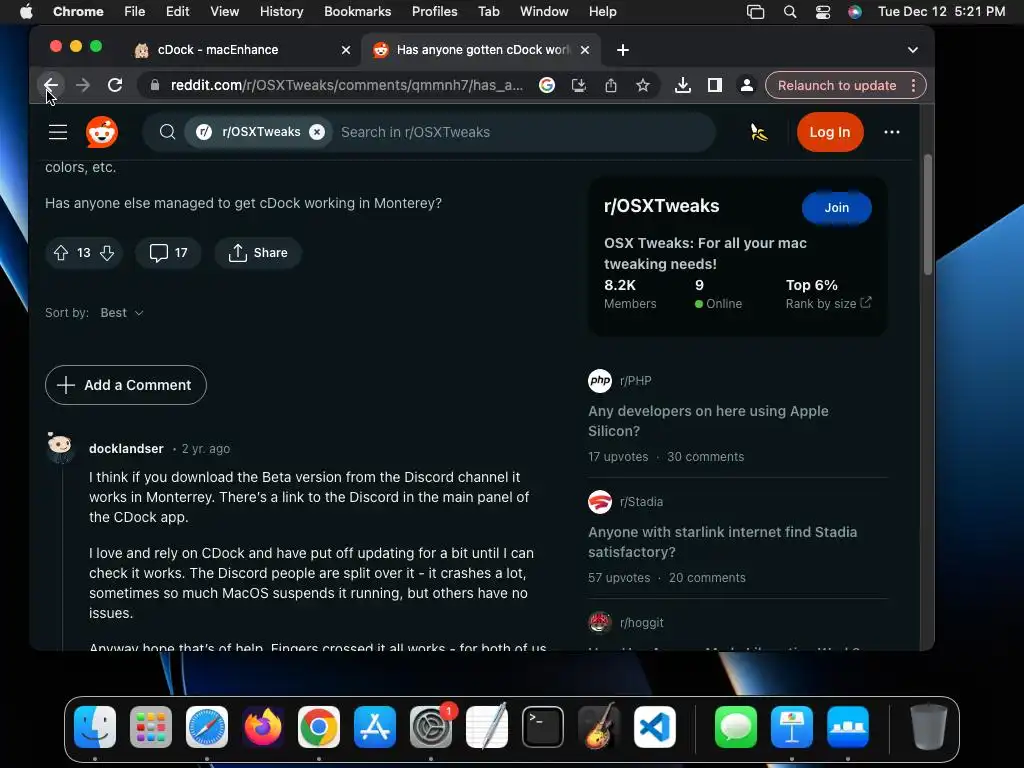Click the Google icon in address bar
The width and height of the screenshot is (1024, 768).
click(x=547, y=85)
